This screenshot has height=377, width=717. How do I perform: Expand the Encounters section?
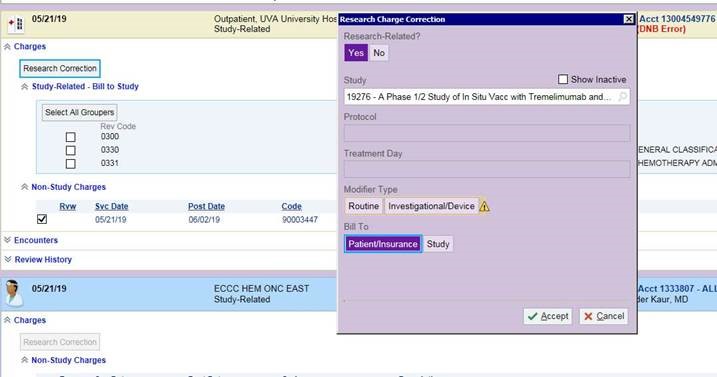(x=7, y=240)
